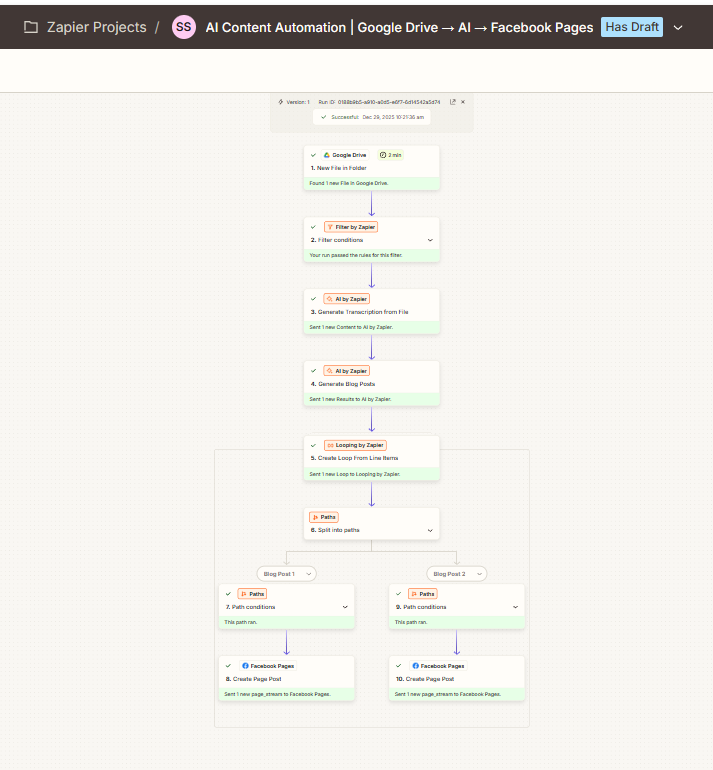Open the dropdown chevron after Has Draft
Image resolution: width=713 pixels, height=770 pixels.
(x=678, y=28)
